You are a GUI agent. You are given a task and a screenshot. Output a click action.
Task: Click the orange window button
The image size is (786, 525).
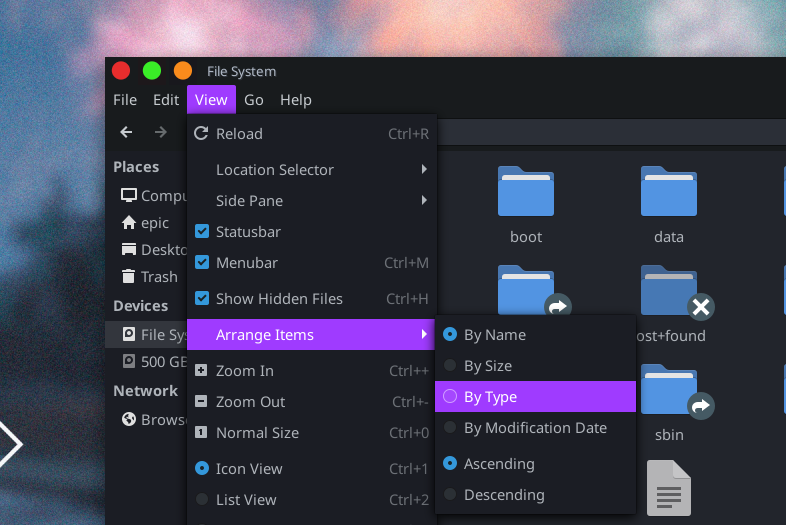183,71
